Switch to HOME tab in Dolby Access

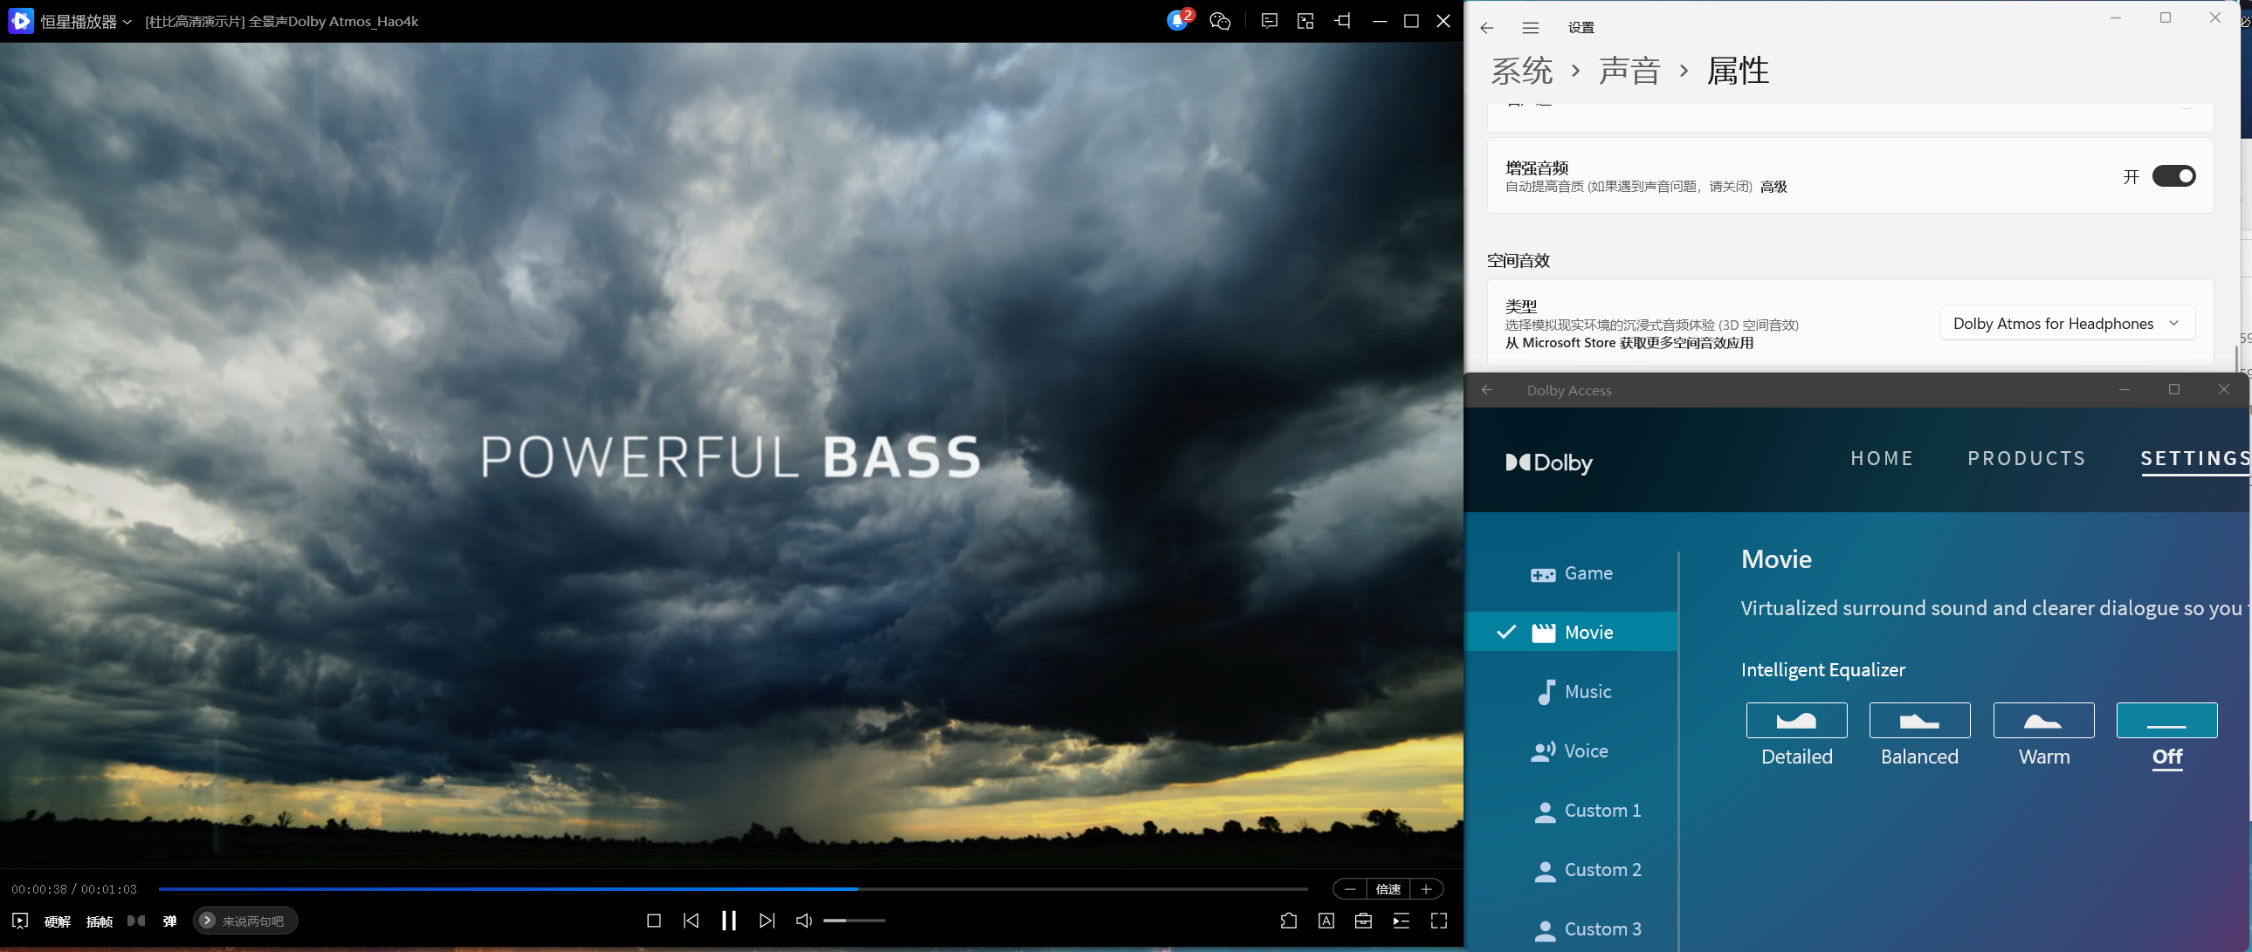1882,458
